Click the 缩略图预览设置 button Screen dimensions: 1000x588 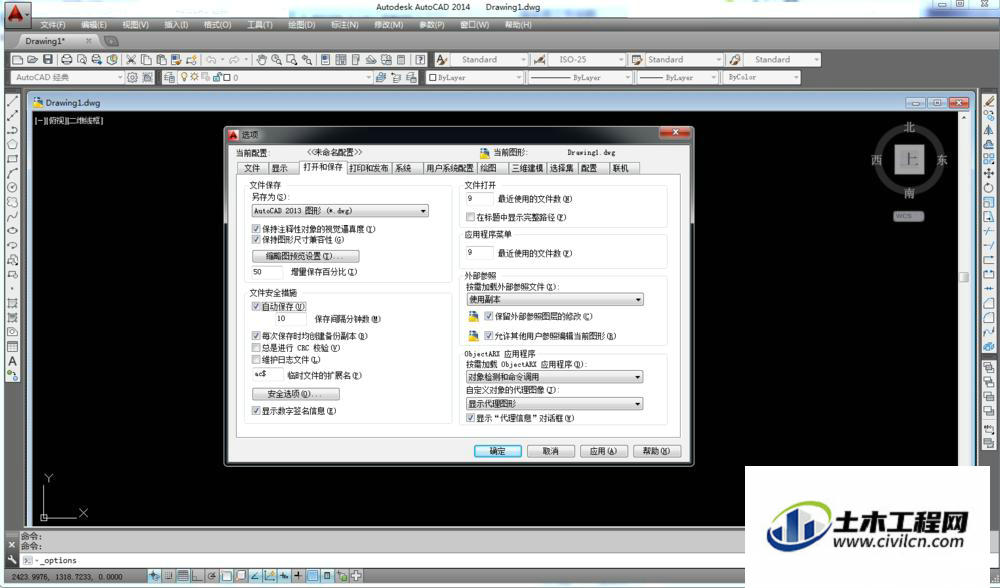point(305,256)
